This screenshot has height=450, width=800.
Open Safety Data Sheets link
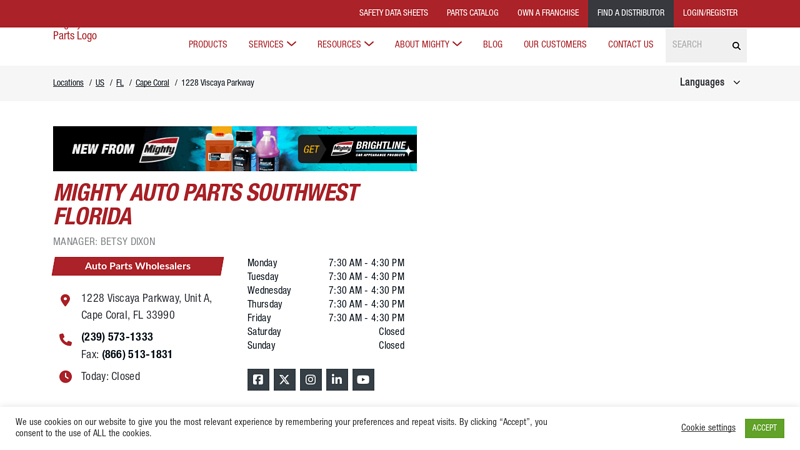[393, 13]
